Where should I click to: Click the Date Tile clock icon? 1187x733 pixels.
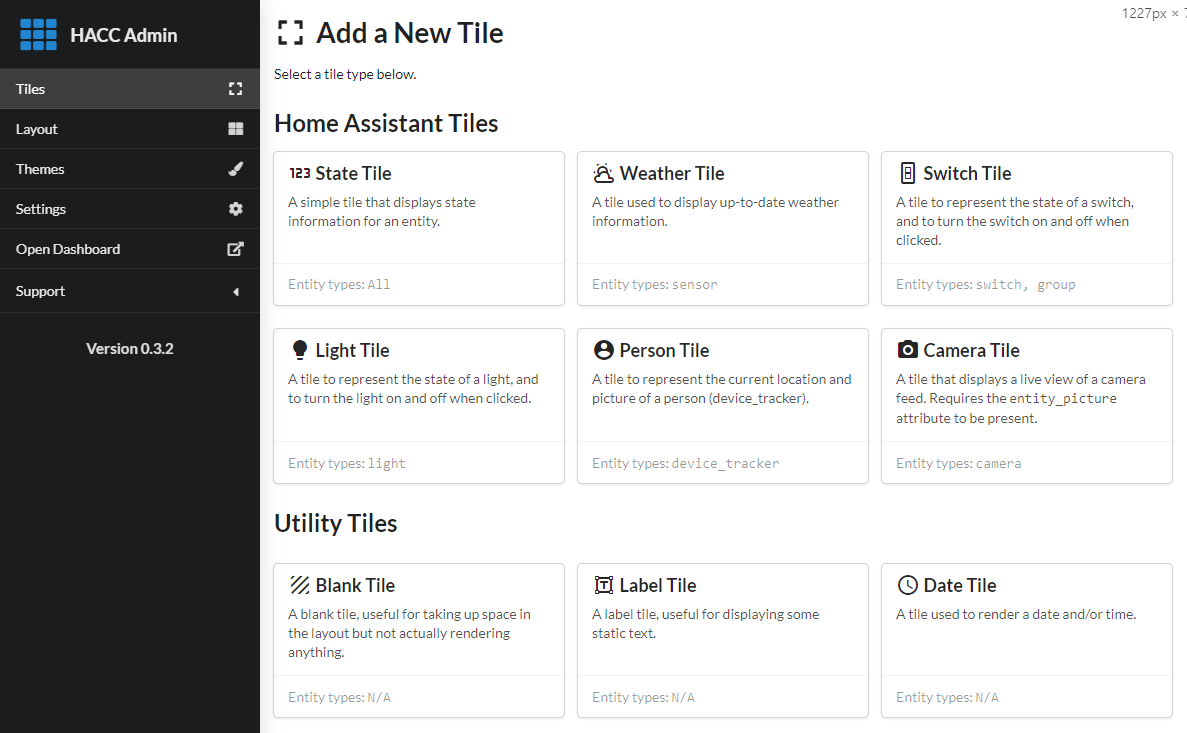907,586
